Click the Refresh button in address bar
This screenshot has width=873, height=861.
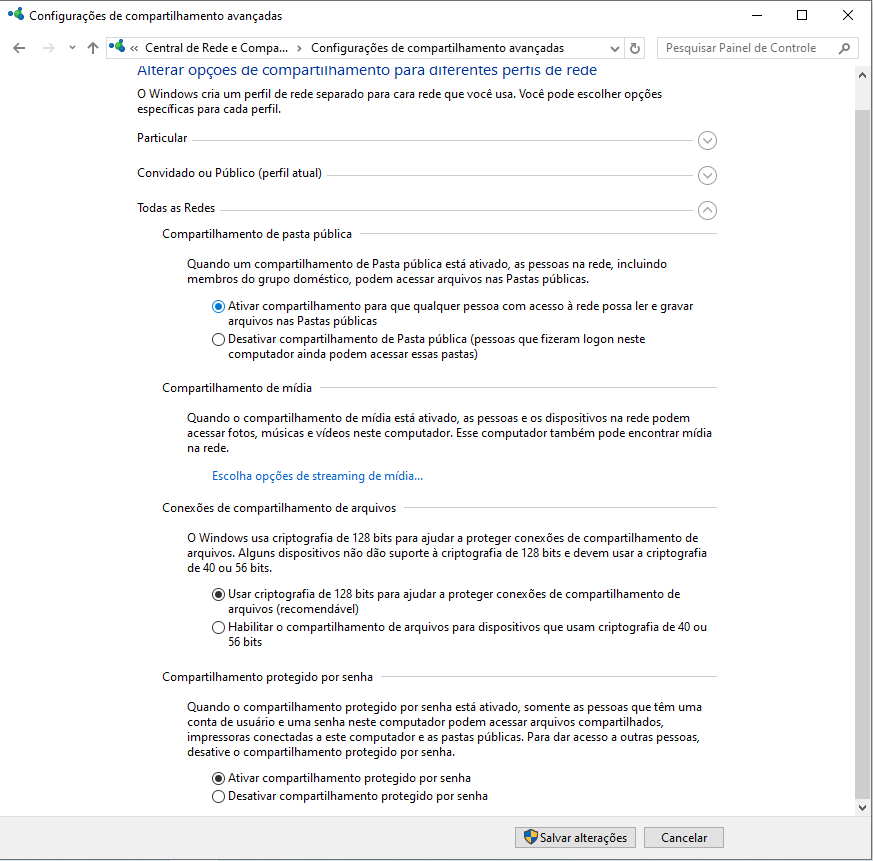coord(635,48)
